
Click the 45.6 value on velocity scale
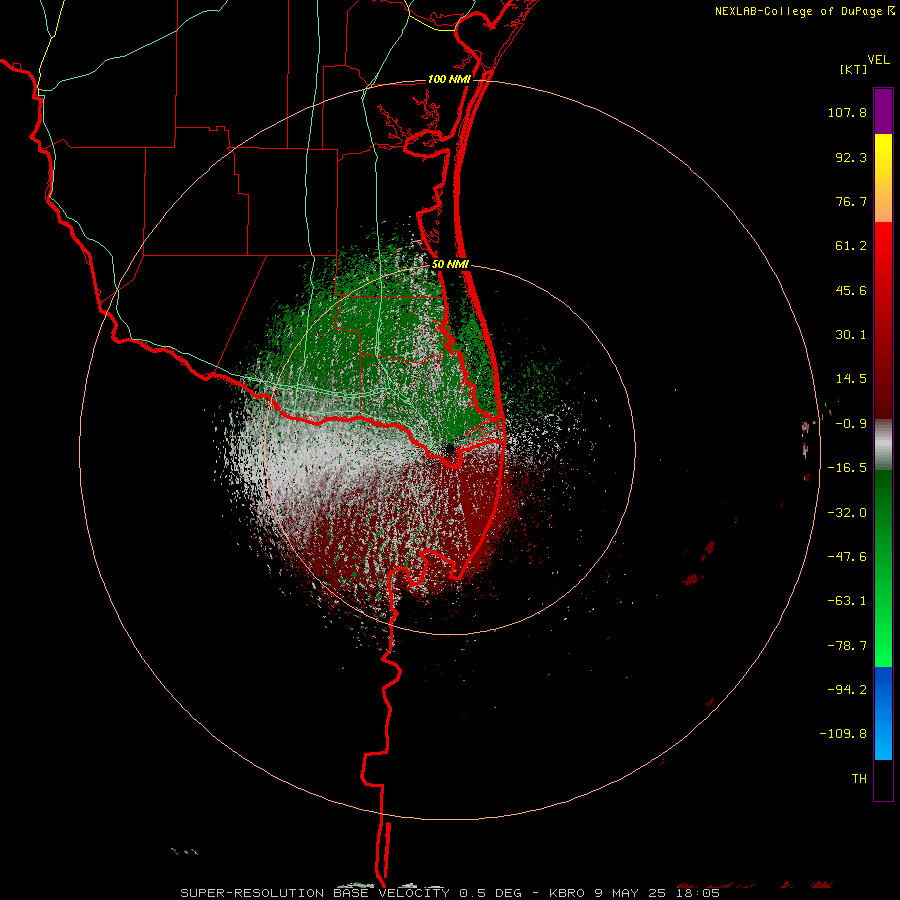(x=851, y=290)
